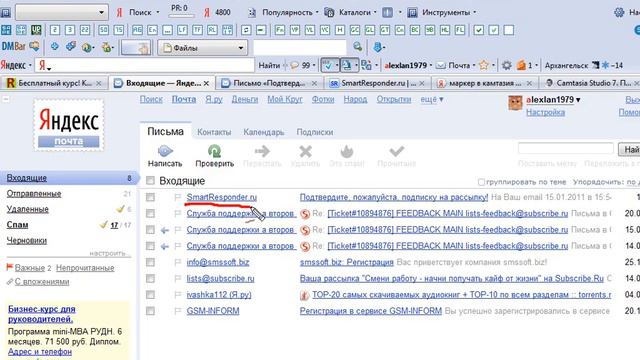640x360 pixels.
Task: Switch to Бесплатный курс browser tab
Action: click(x=54, y=83)
